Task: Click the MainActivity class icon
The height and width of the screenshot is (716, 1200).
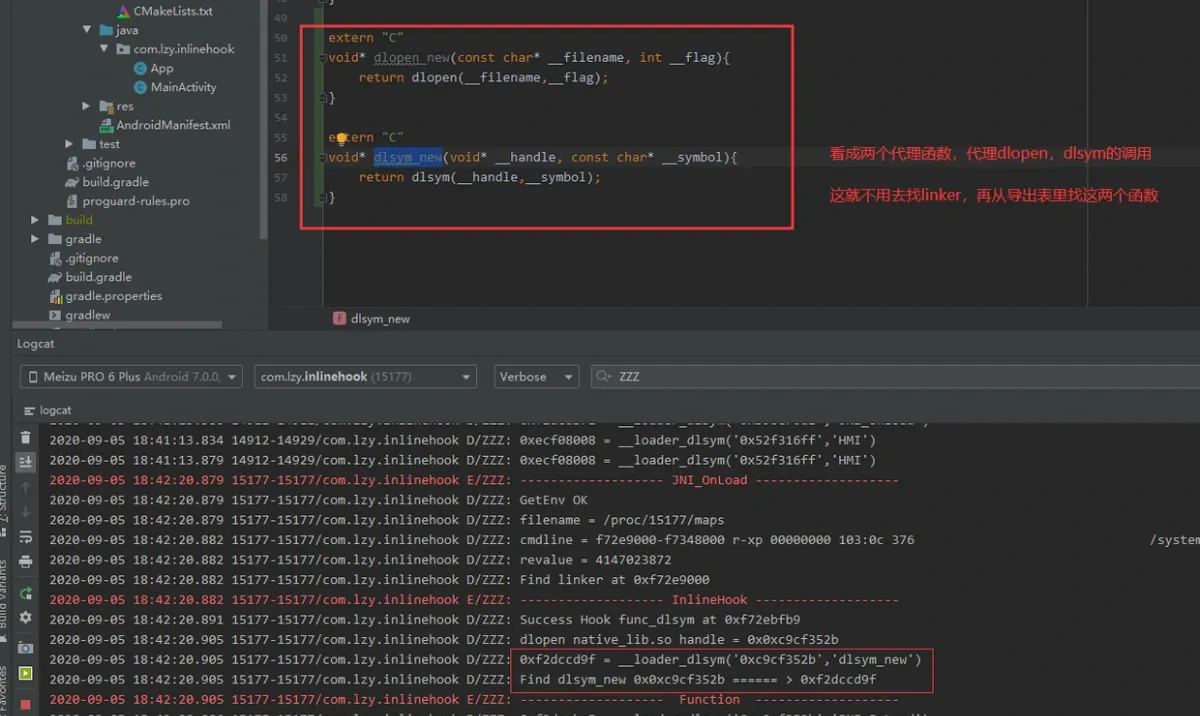Action: click(x=140, y=87)
